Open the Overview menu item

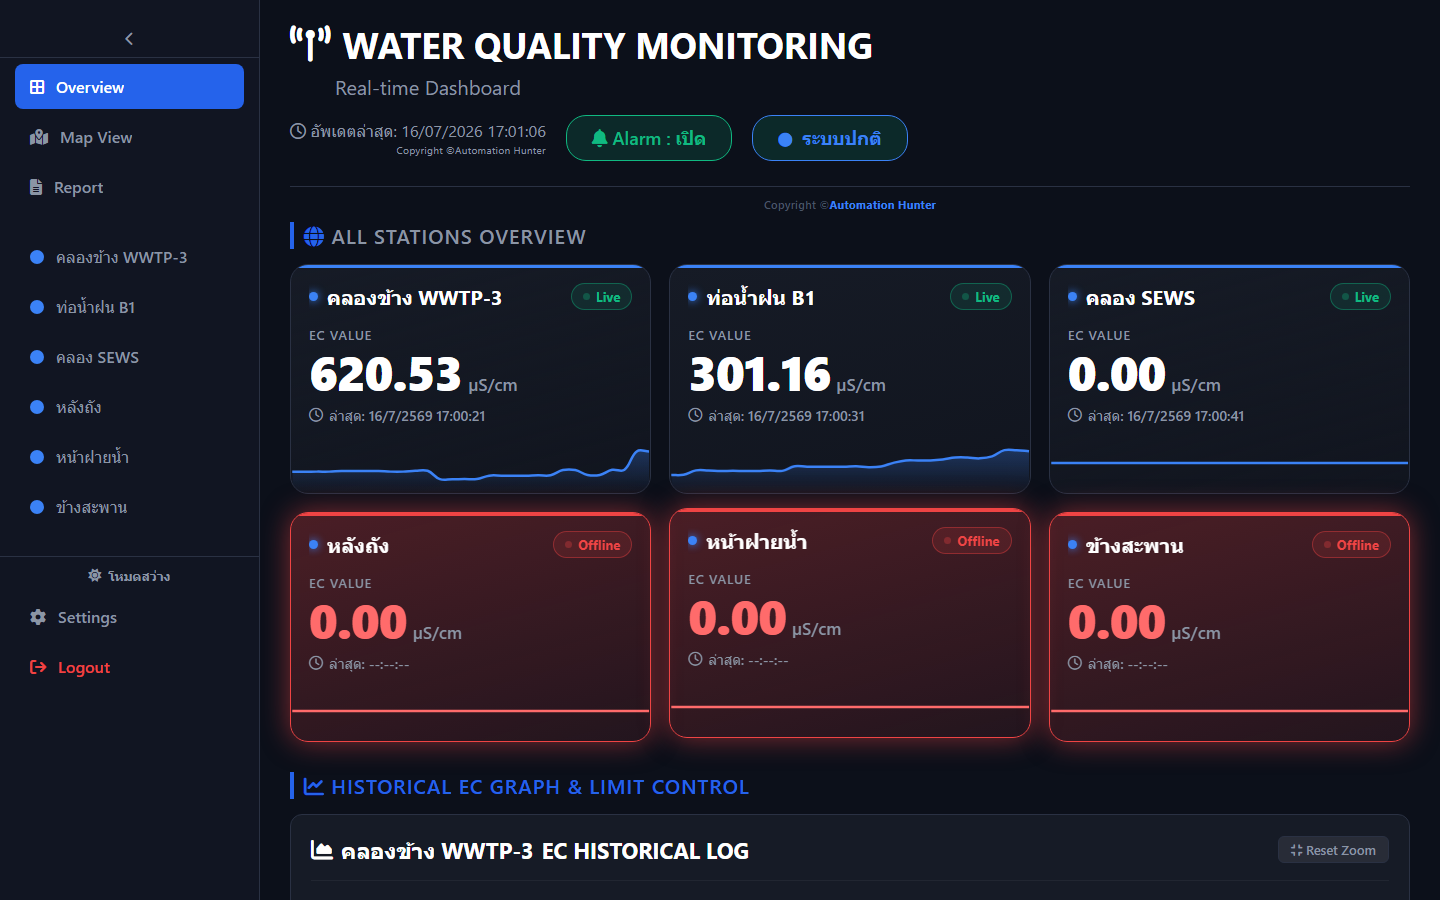(129, 87)
